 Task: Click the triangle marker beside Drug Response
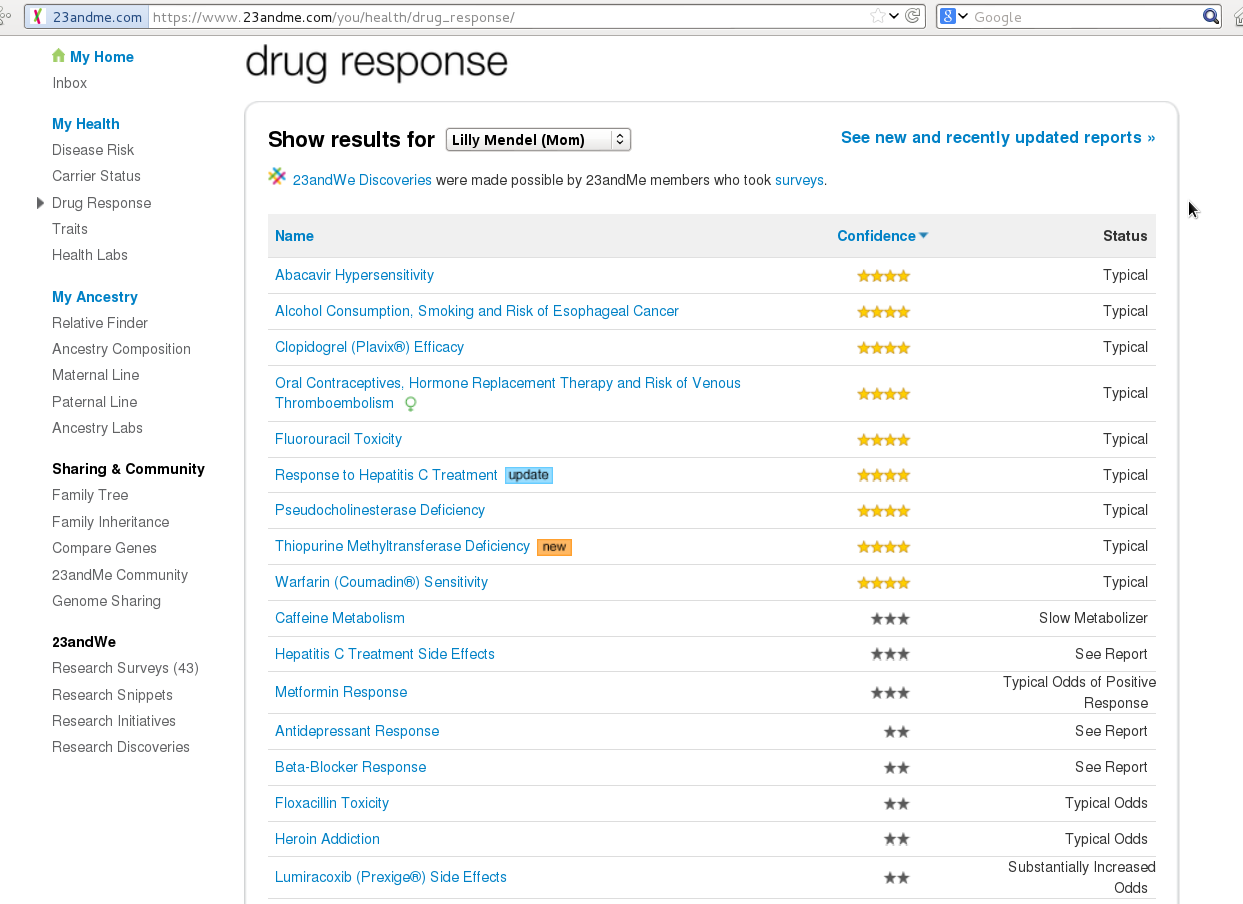40,203
